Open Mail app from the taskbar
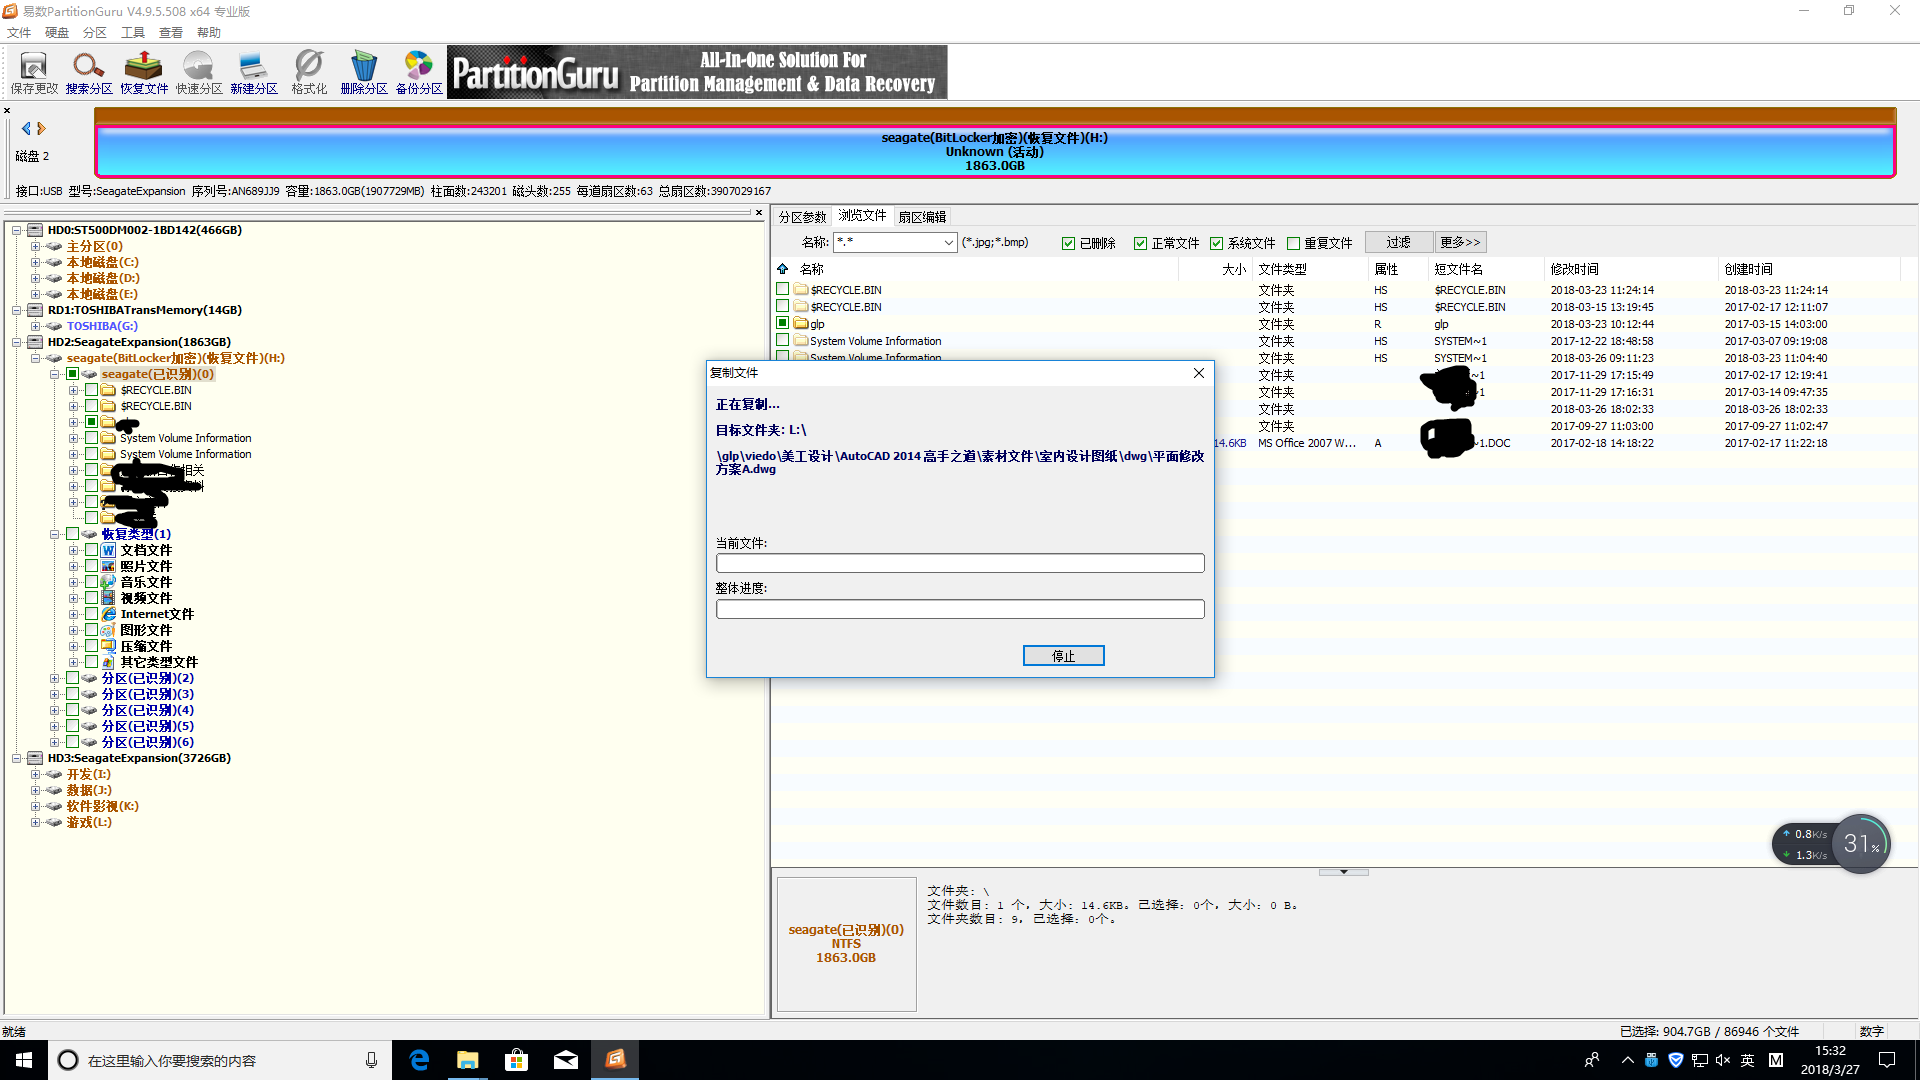Image resolution: width=1920 pixels, height=1080 pixels. [565, 1060]
